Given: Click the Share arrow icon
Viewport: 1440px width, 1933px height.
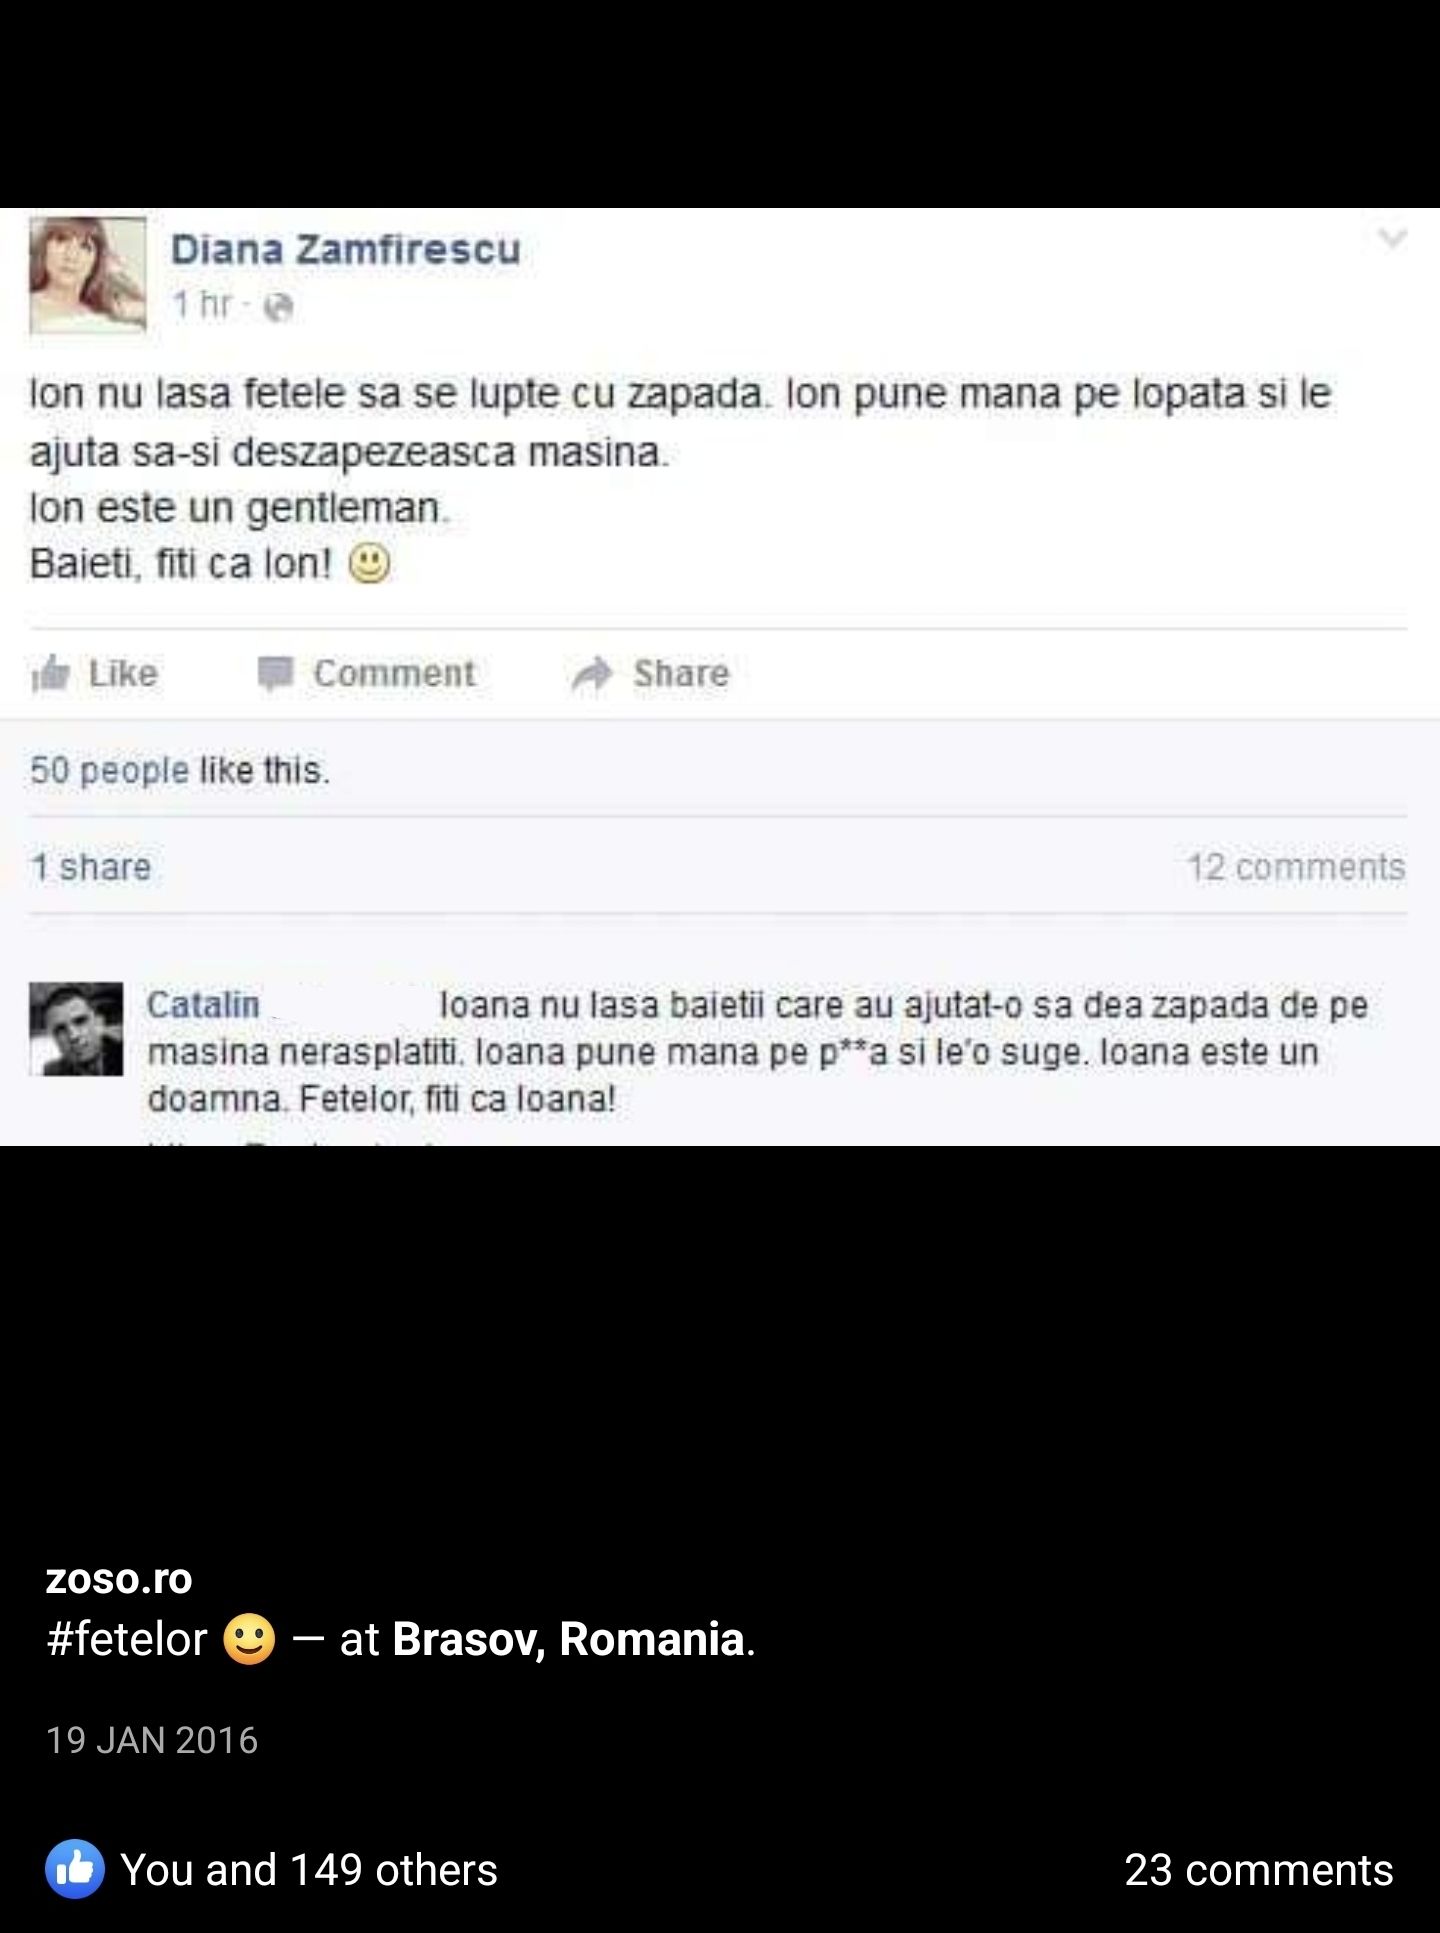Looking at the screenshot, I should tap(592, 675).
